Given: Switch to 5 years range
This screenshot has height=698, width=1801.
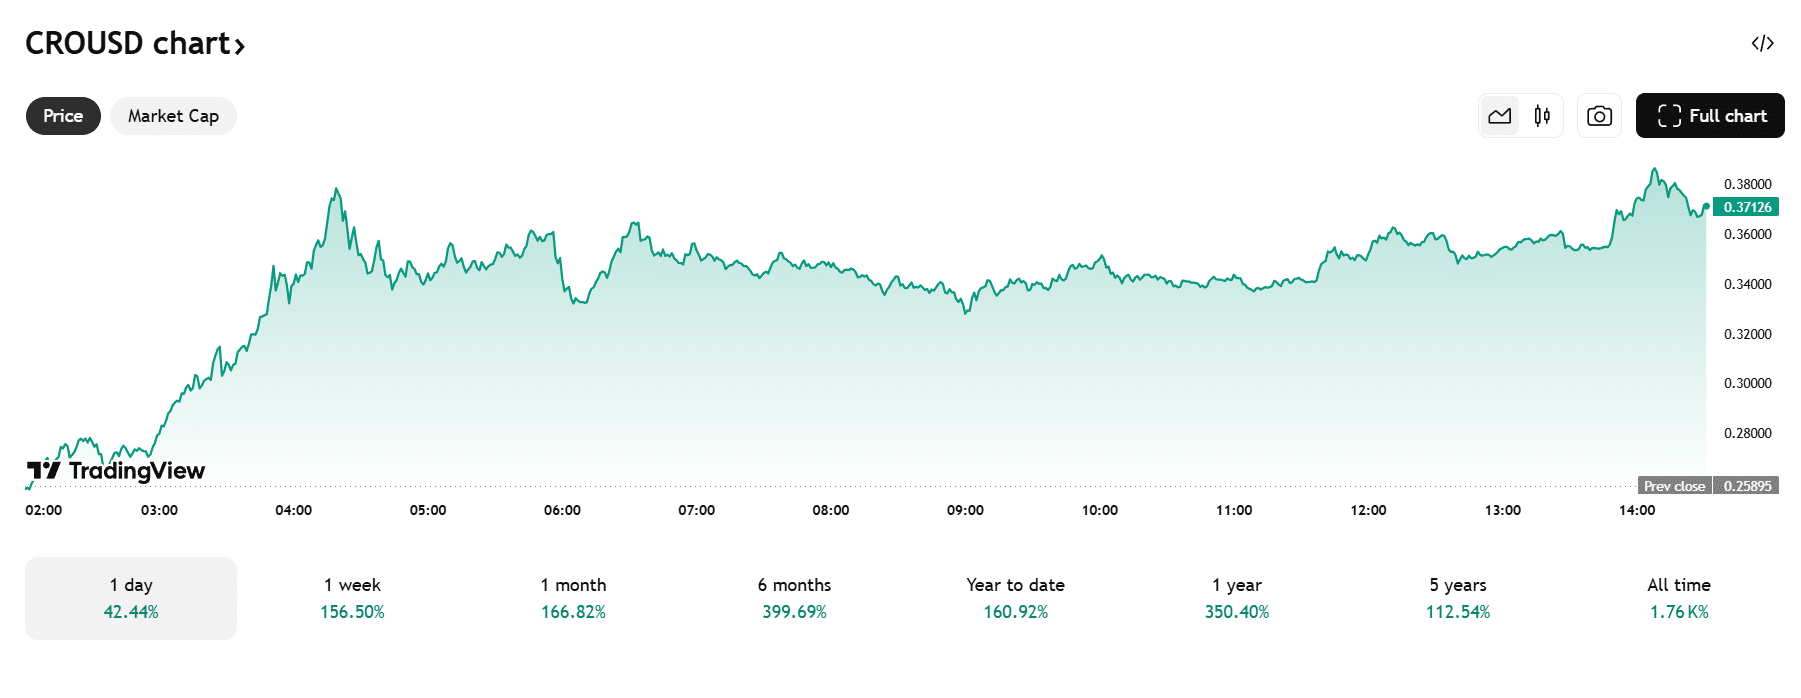Looking at the screenshot, I should [1458, 598].
